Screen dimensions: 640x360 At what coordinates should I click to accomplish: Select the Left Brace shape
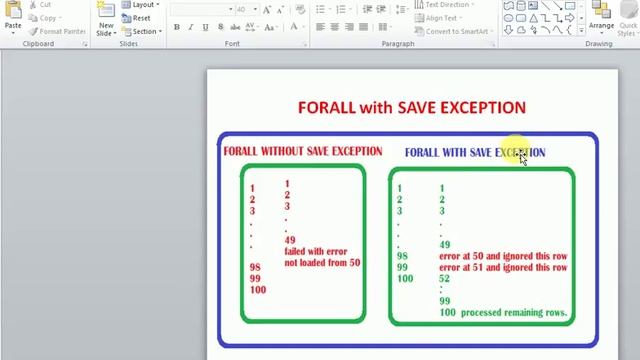coord(569,30)
